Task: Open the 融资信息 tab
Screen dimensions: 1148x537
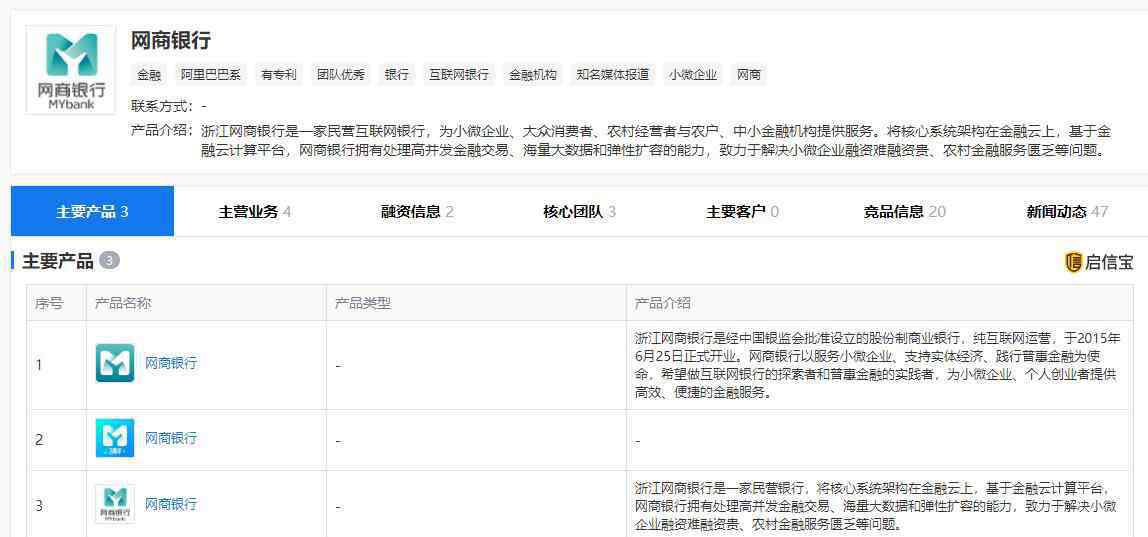Action: coord(417,212)
